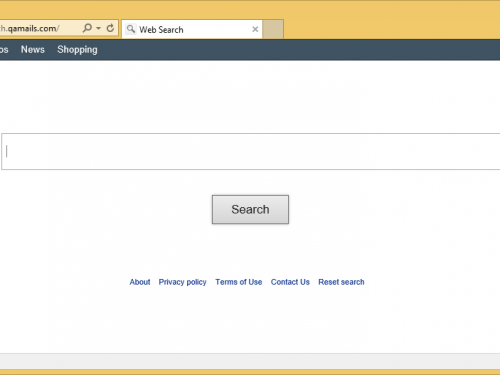The height and width of the screenshot is (375, 500).
Task: Refresh the page with the reload icon
Action: point(110,28)
